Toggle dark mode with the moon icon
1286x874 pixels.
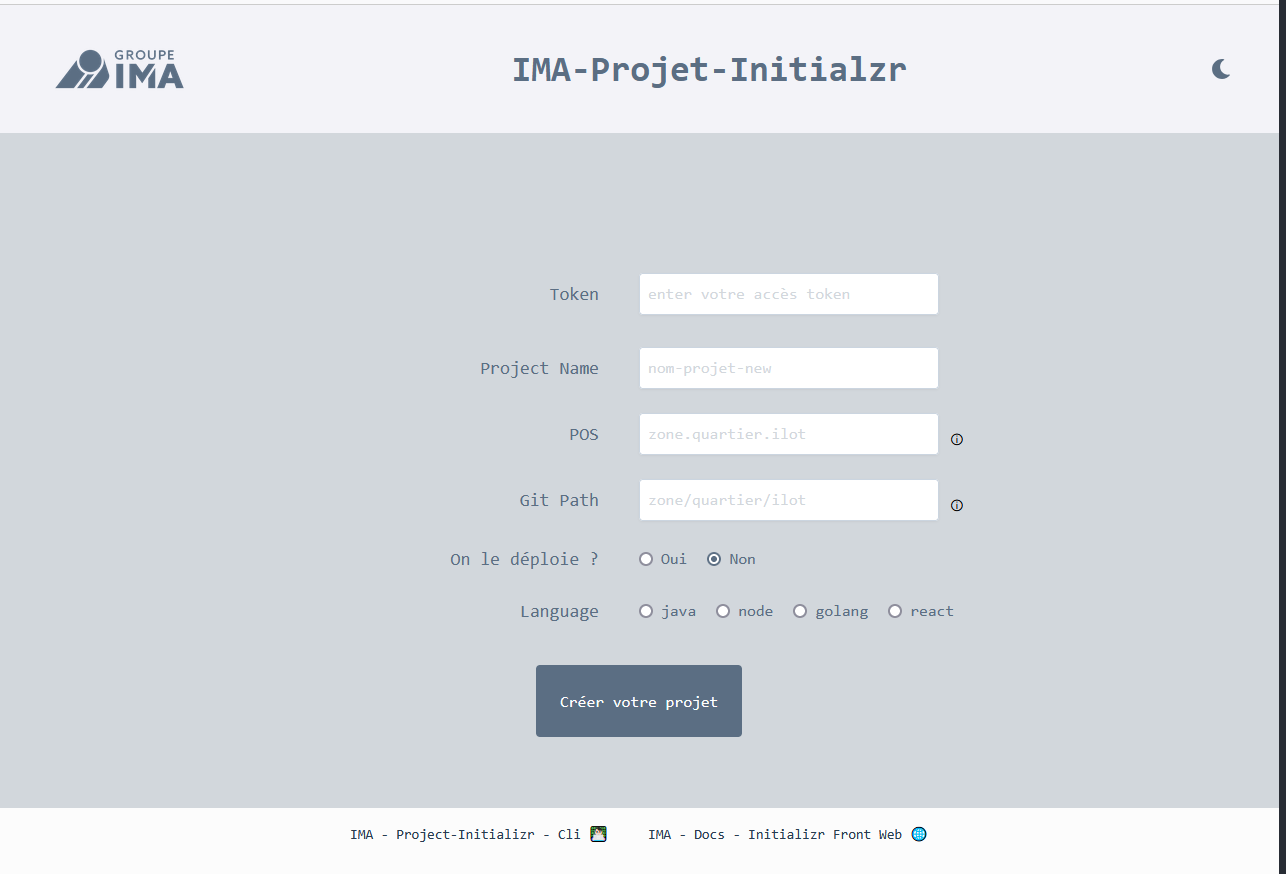coord(1220,69)
